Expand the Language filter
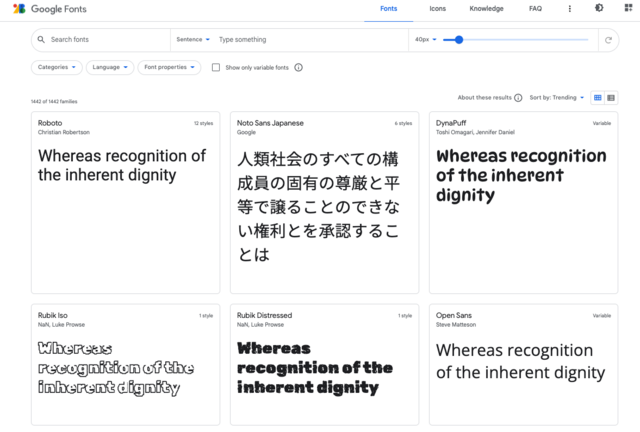This screenshot has height=432, width=640. click(110, 67)
